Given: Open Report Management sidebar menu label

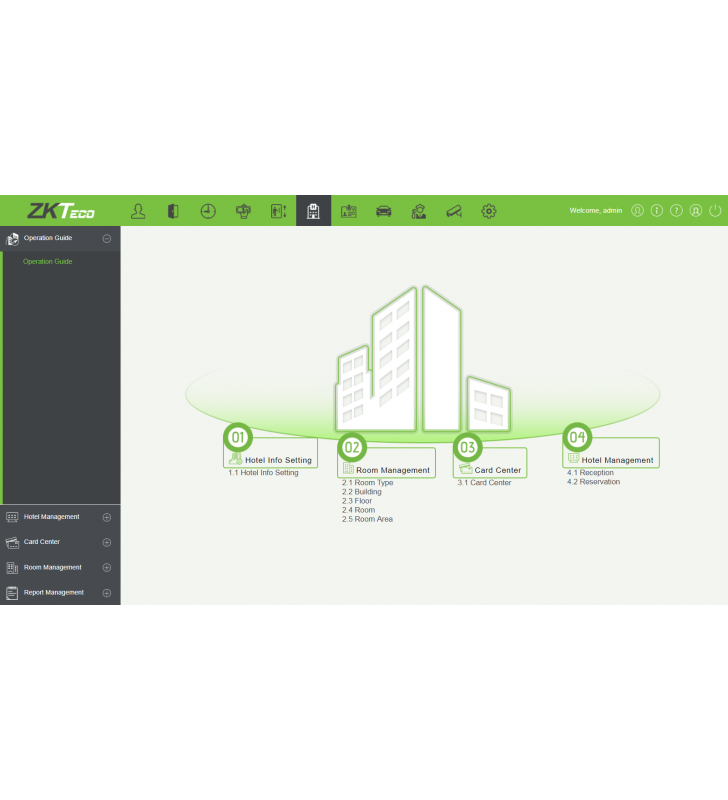Looking at the screenshot, I should coord(54,592).
